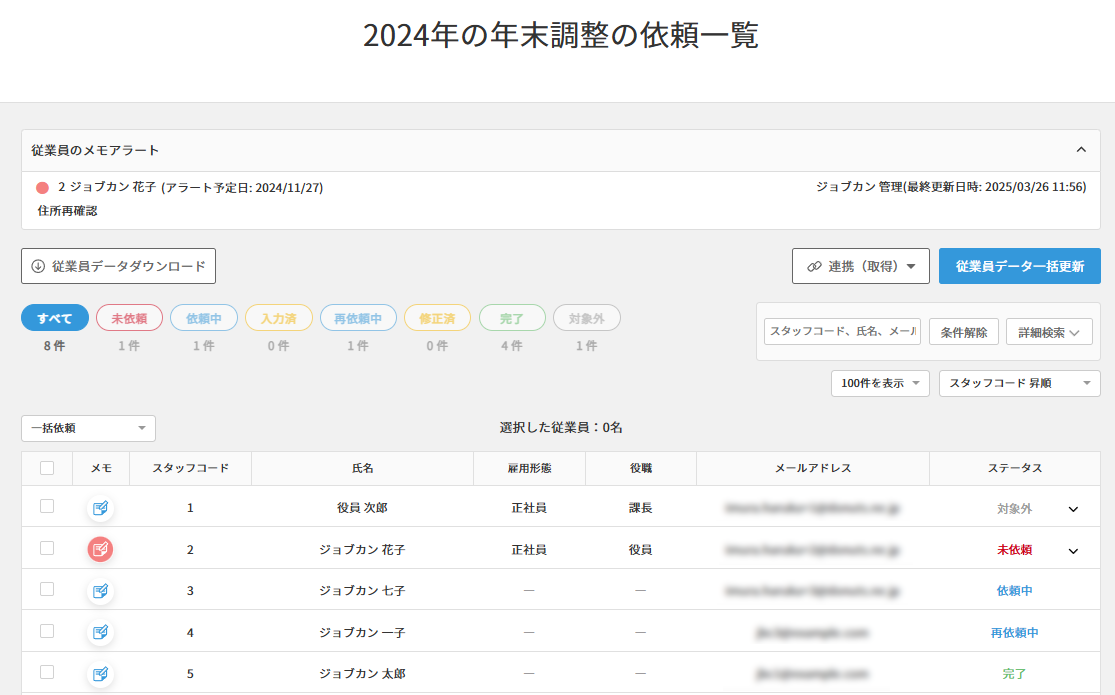Image resolution: width=1115 pixels, height=695 pixels.
Task: Click the 正社員 cell in 役員 次郎 row
Action: [x=529, y=508]
